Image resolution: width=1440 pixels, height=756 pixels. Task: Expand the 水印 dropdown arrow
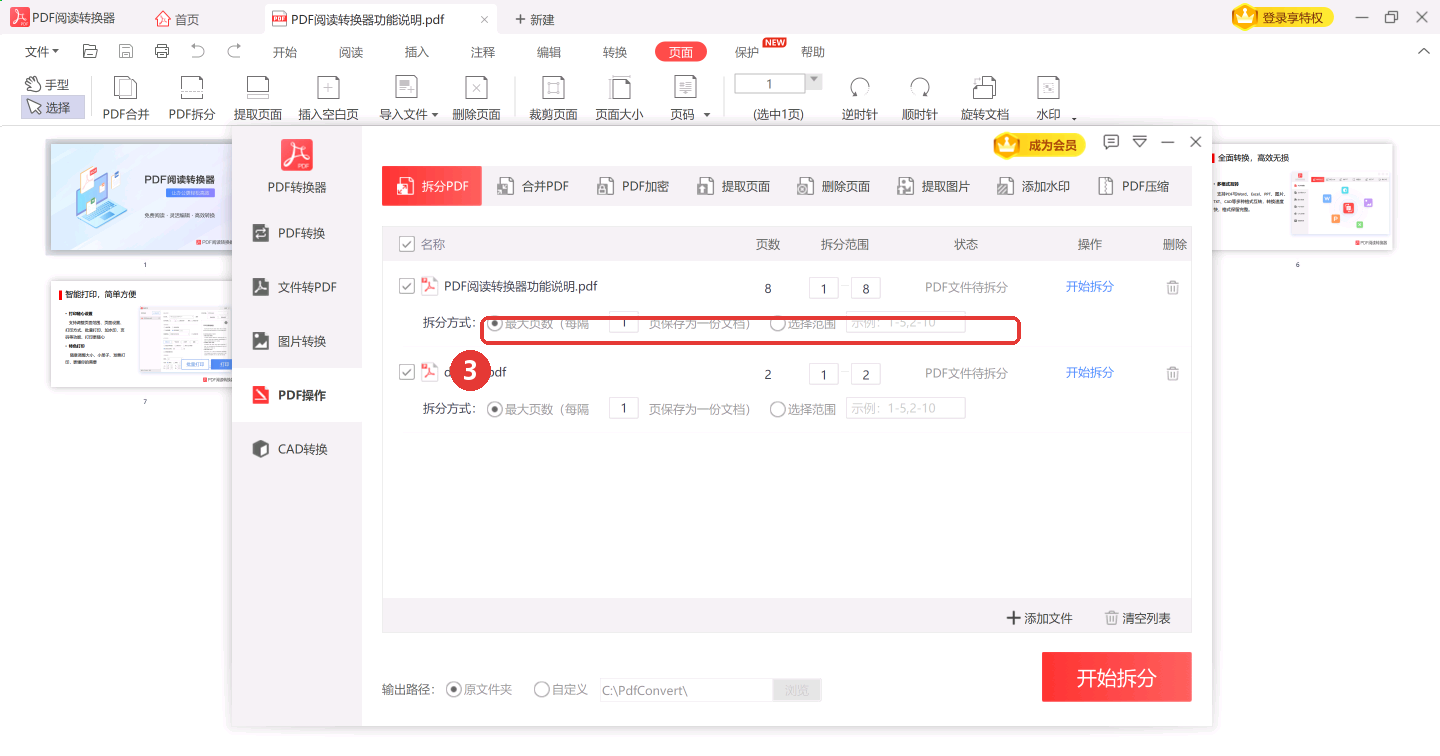coord(1075,118)
